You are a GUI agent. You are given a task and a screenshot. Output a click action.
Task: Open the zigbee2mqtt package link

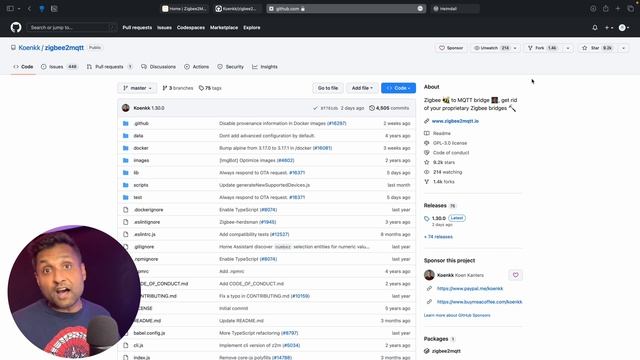(x=446, y=351)
